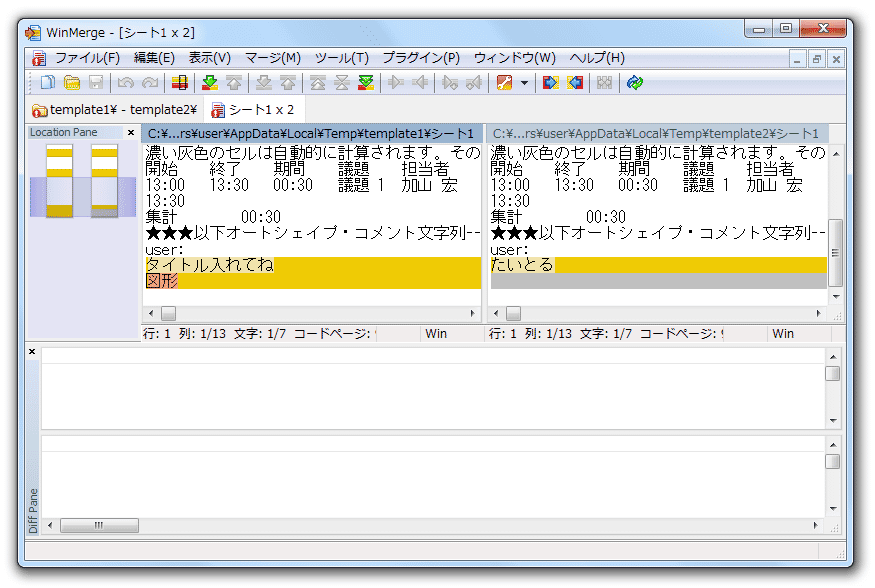875x588 pixels.
Task: Click the grayed auto-merge grid icon
Action: click(x=604, y=83)
